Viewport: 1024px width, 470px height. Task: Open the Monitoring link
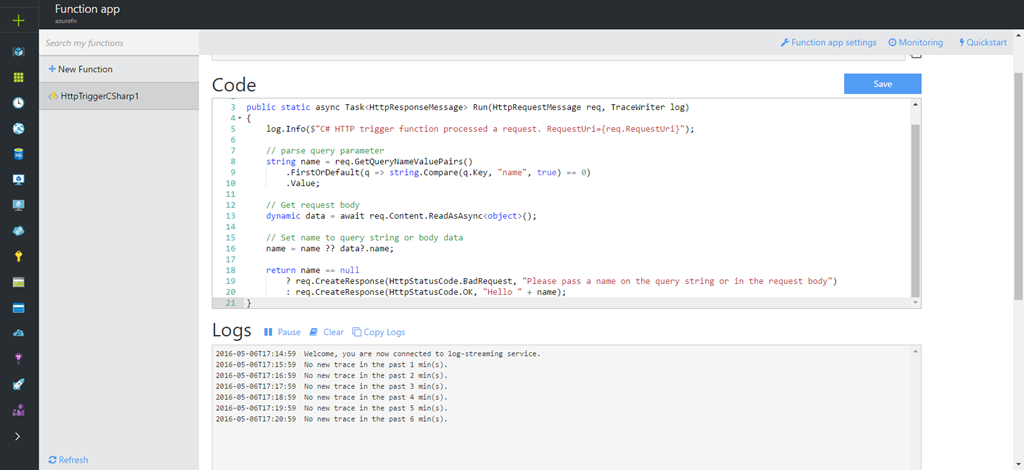tap(916, 42)
